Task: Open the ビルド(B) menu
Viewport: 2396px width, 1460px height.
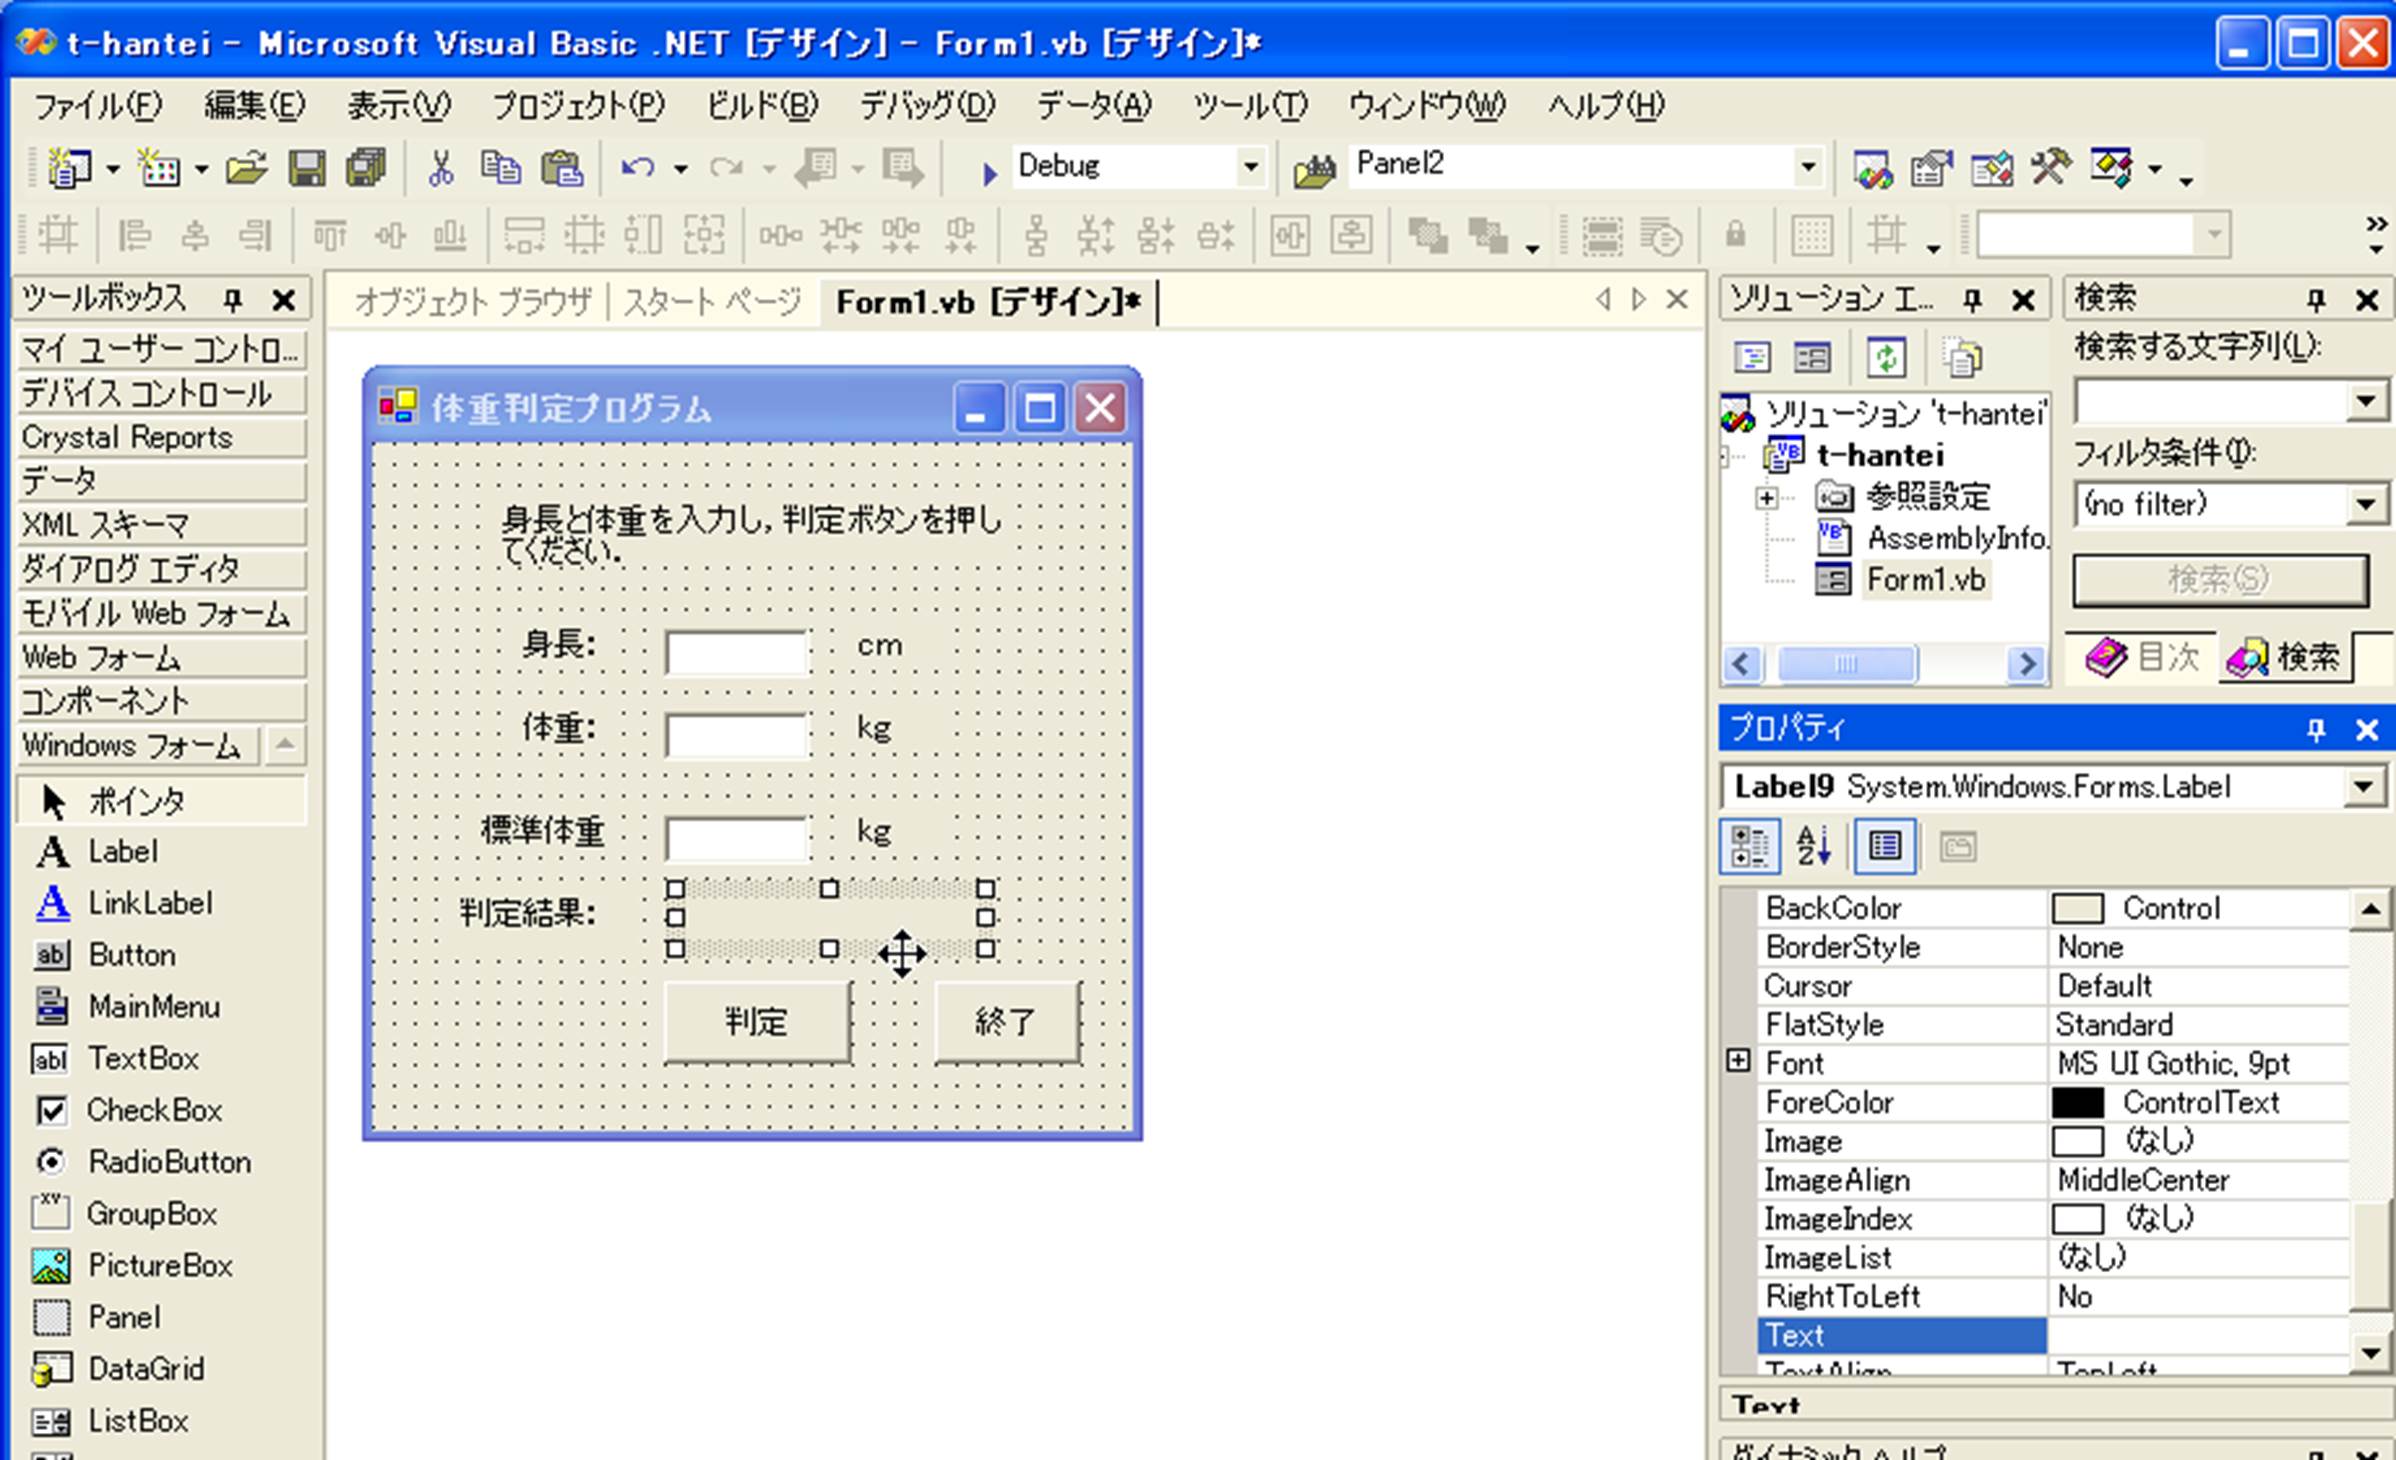Action: point(762,105)
